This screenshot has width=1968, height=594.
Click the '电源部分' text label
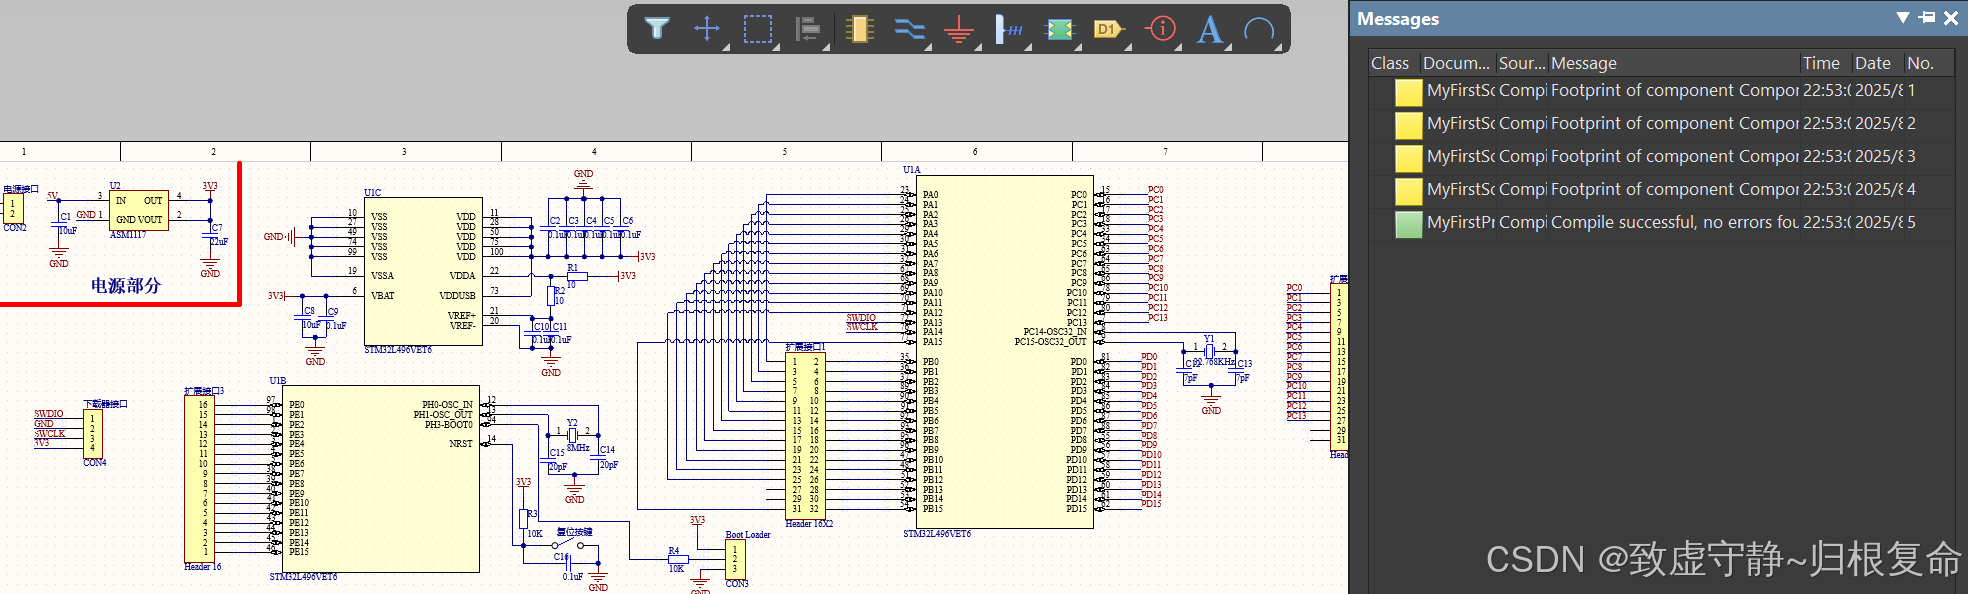coord(126,286)
